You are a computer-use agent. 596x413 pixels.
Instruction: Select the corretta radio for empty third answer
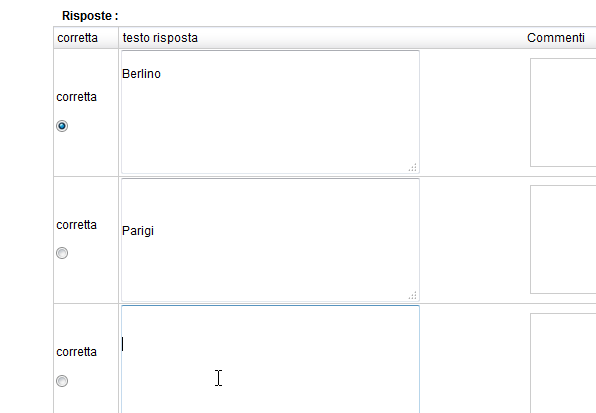[x=62, y=381]
